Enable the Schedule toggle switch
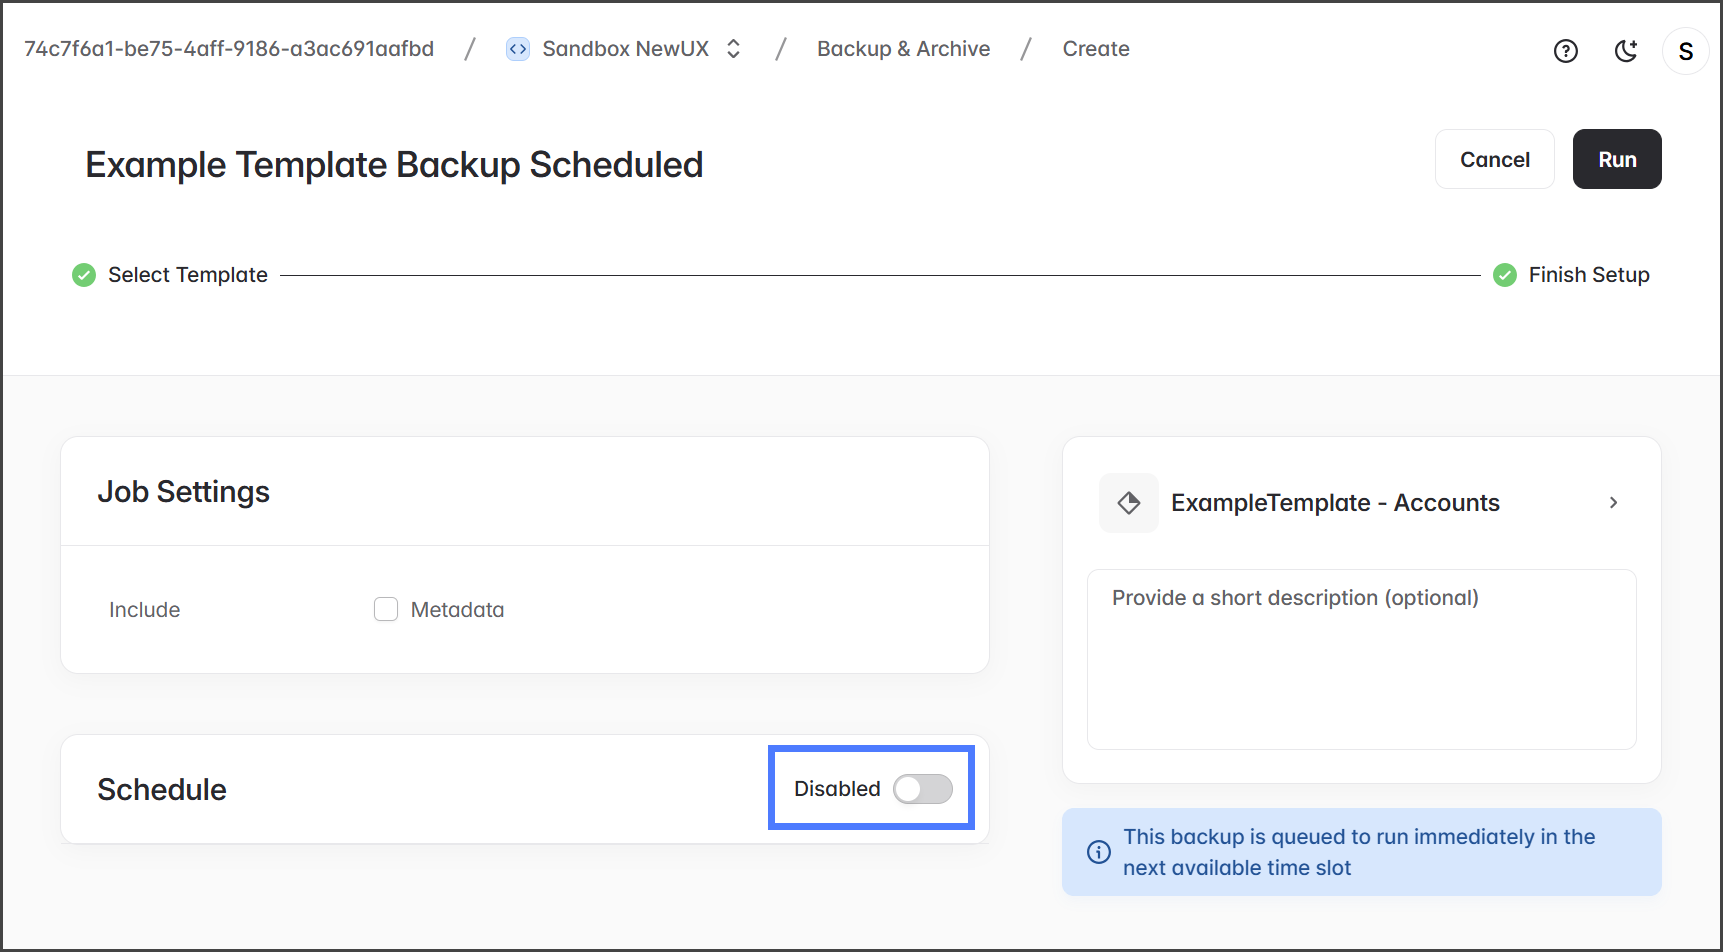The width and height of the screenshot is (1723, 952). [922, 789]
